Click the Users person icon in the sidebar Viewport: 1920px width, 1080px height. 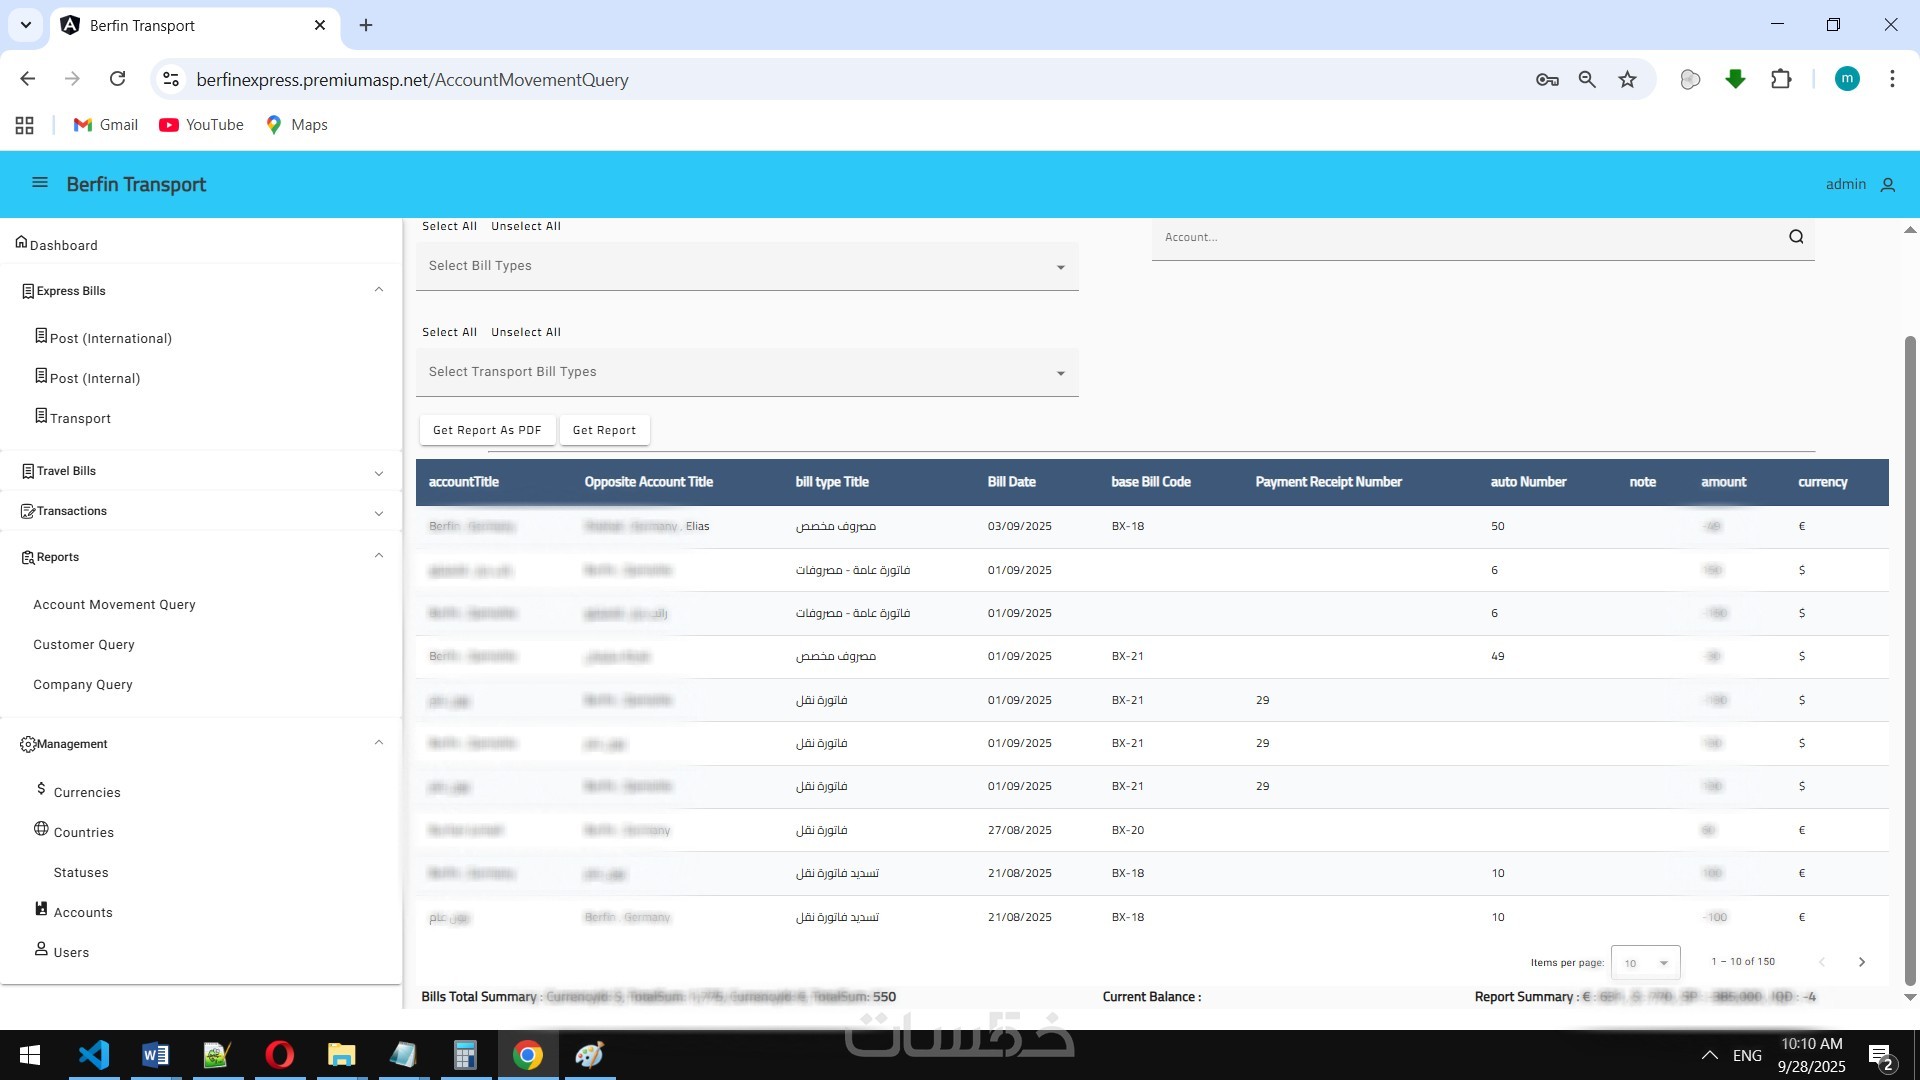click(41, 949)
